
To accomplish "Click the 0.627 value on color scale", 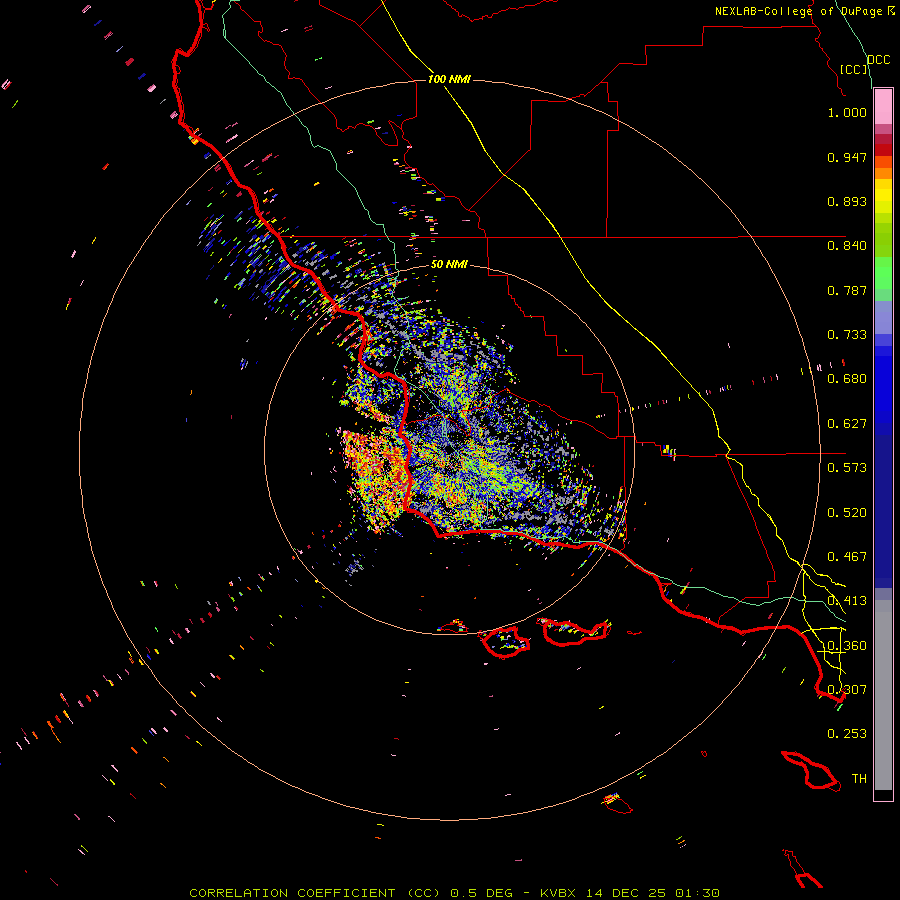I will point(847,424).
